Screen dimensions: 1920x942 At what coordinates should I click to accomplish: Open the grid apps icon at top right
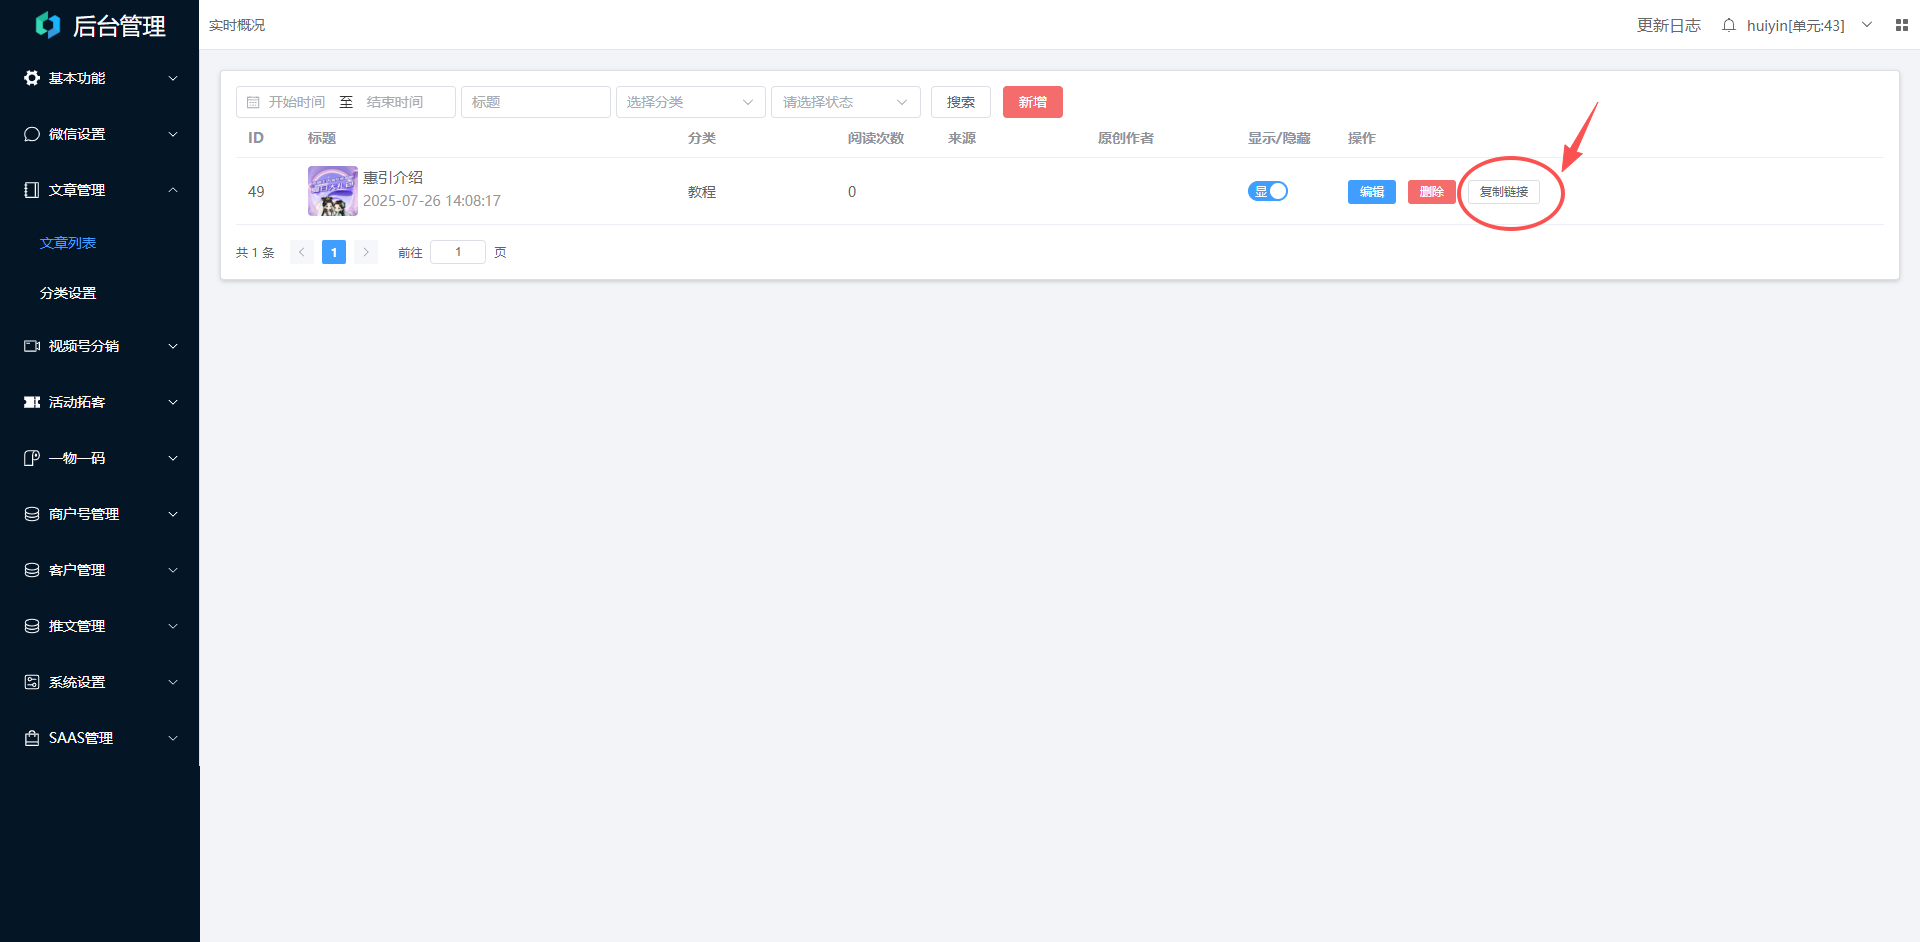(1901, 25)
